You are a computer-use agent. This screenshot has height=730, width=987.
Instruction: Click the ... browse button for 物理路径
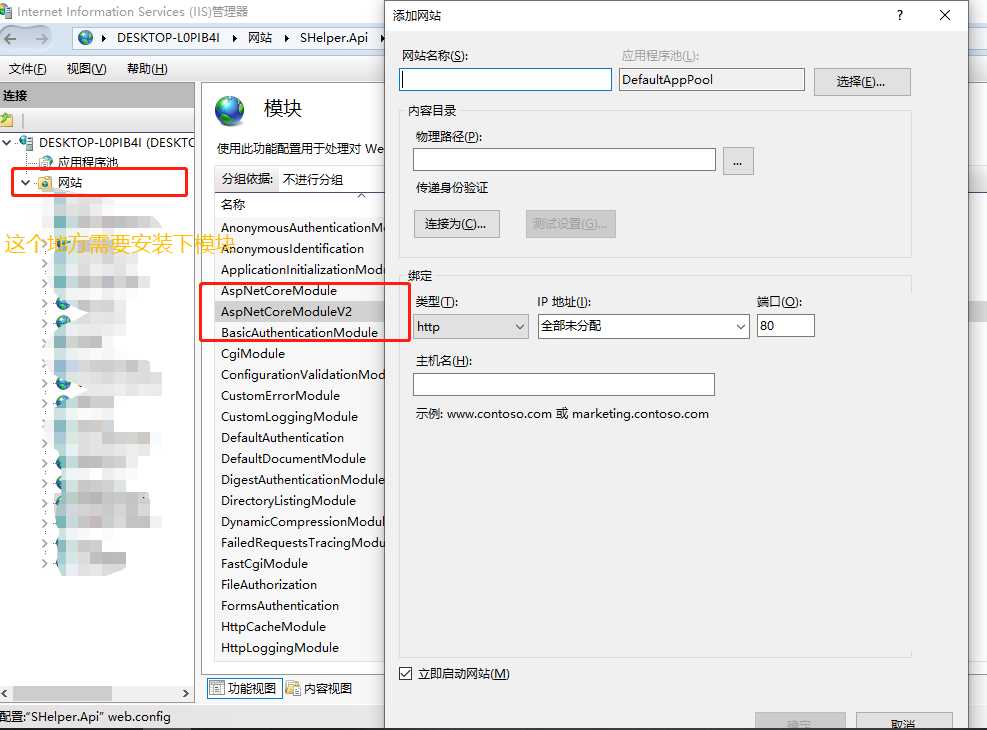(738, 161)
